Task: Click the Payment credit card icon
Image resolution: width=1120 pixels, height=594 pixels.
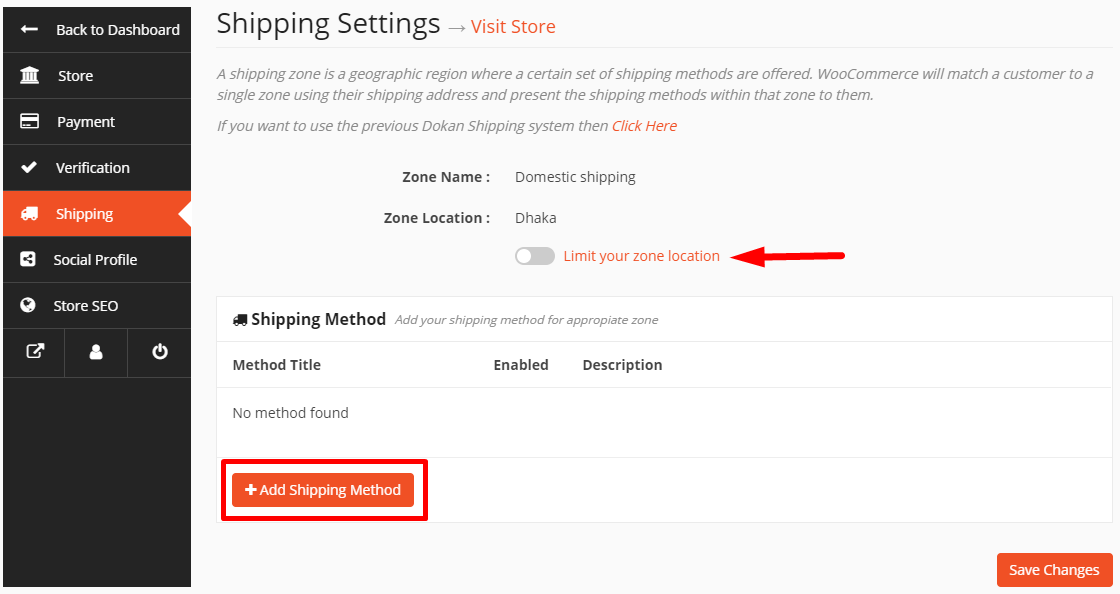Action: click(x=29, y=121)
